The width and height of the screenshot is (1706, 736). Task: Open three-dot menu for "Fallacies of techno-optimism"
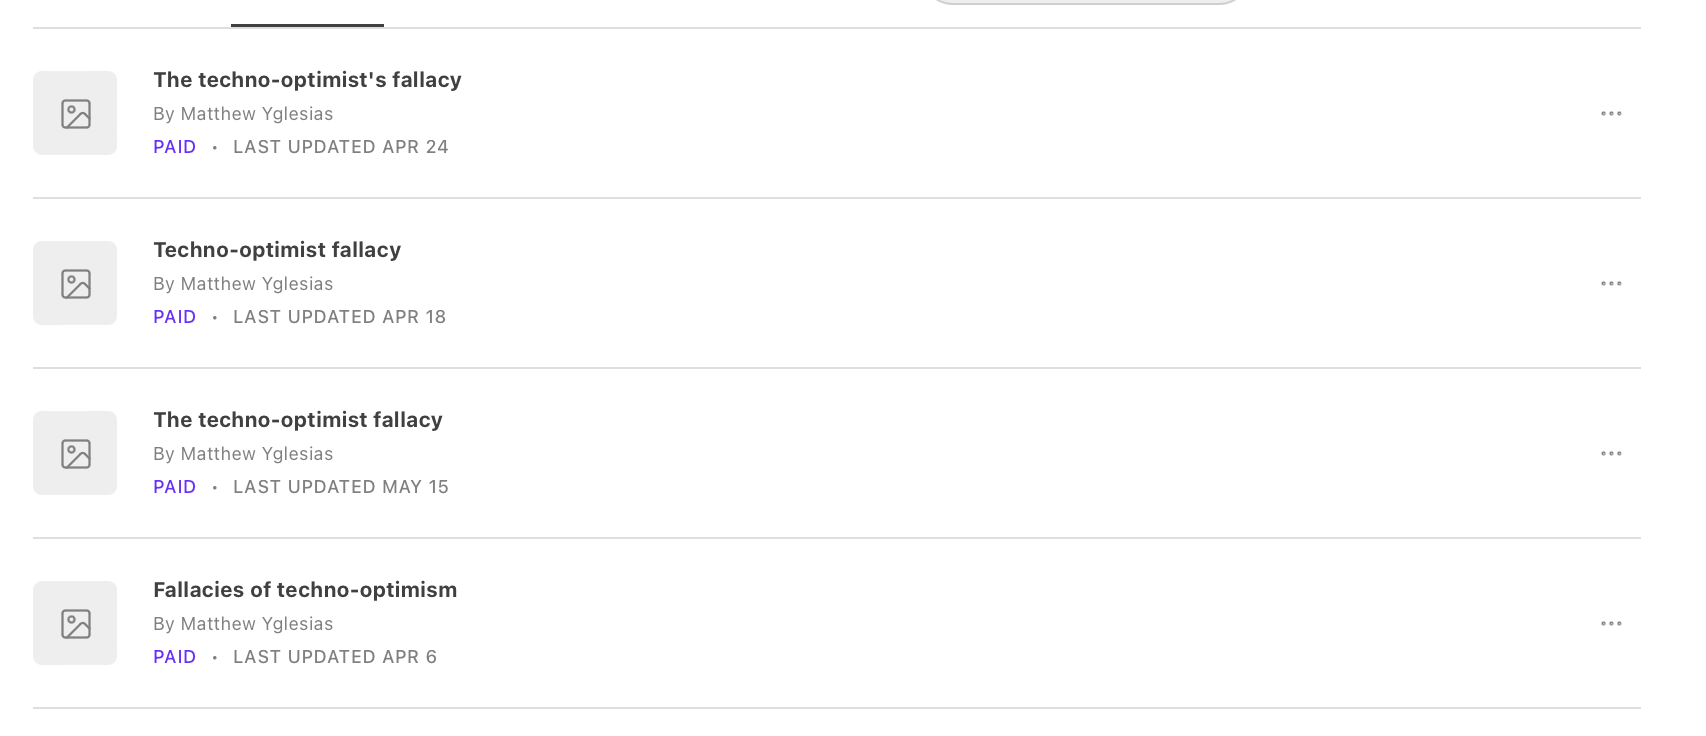coord(1610,624)
